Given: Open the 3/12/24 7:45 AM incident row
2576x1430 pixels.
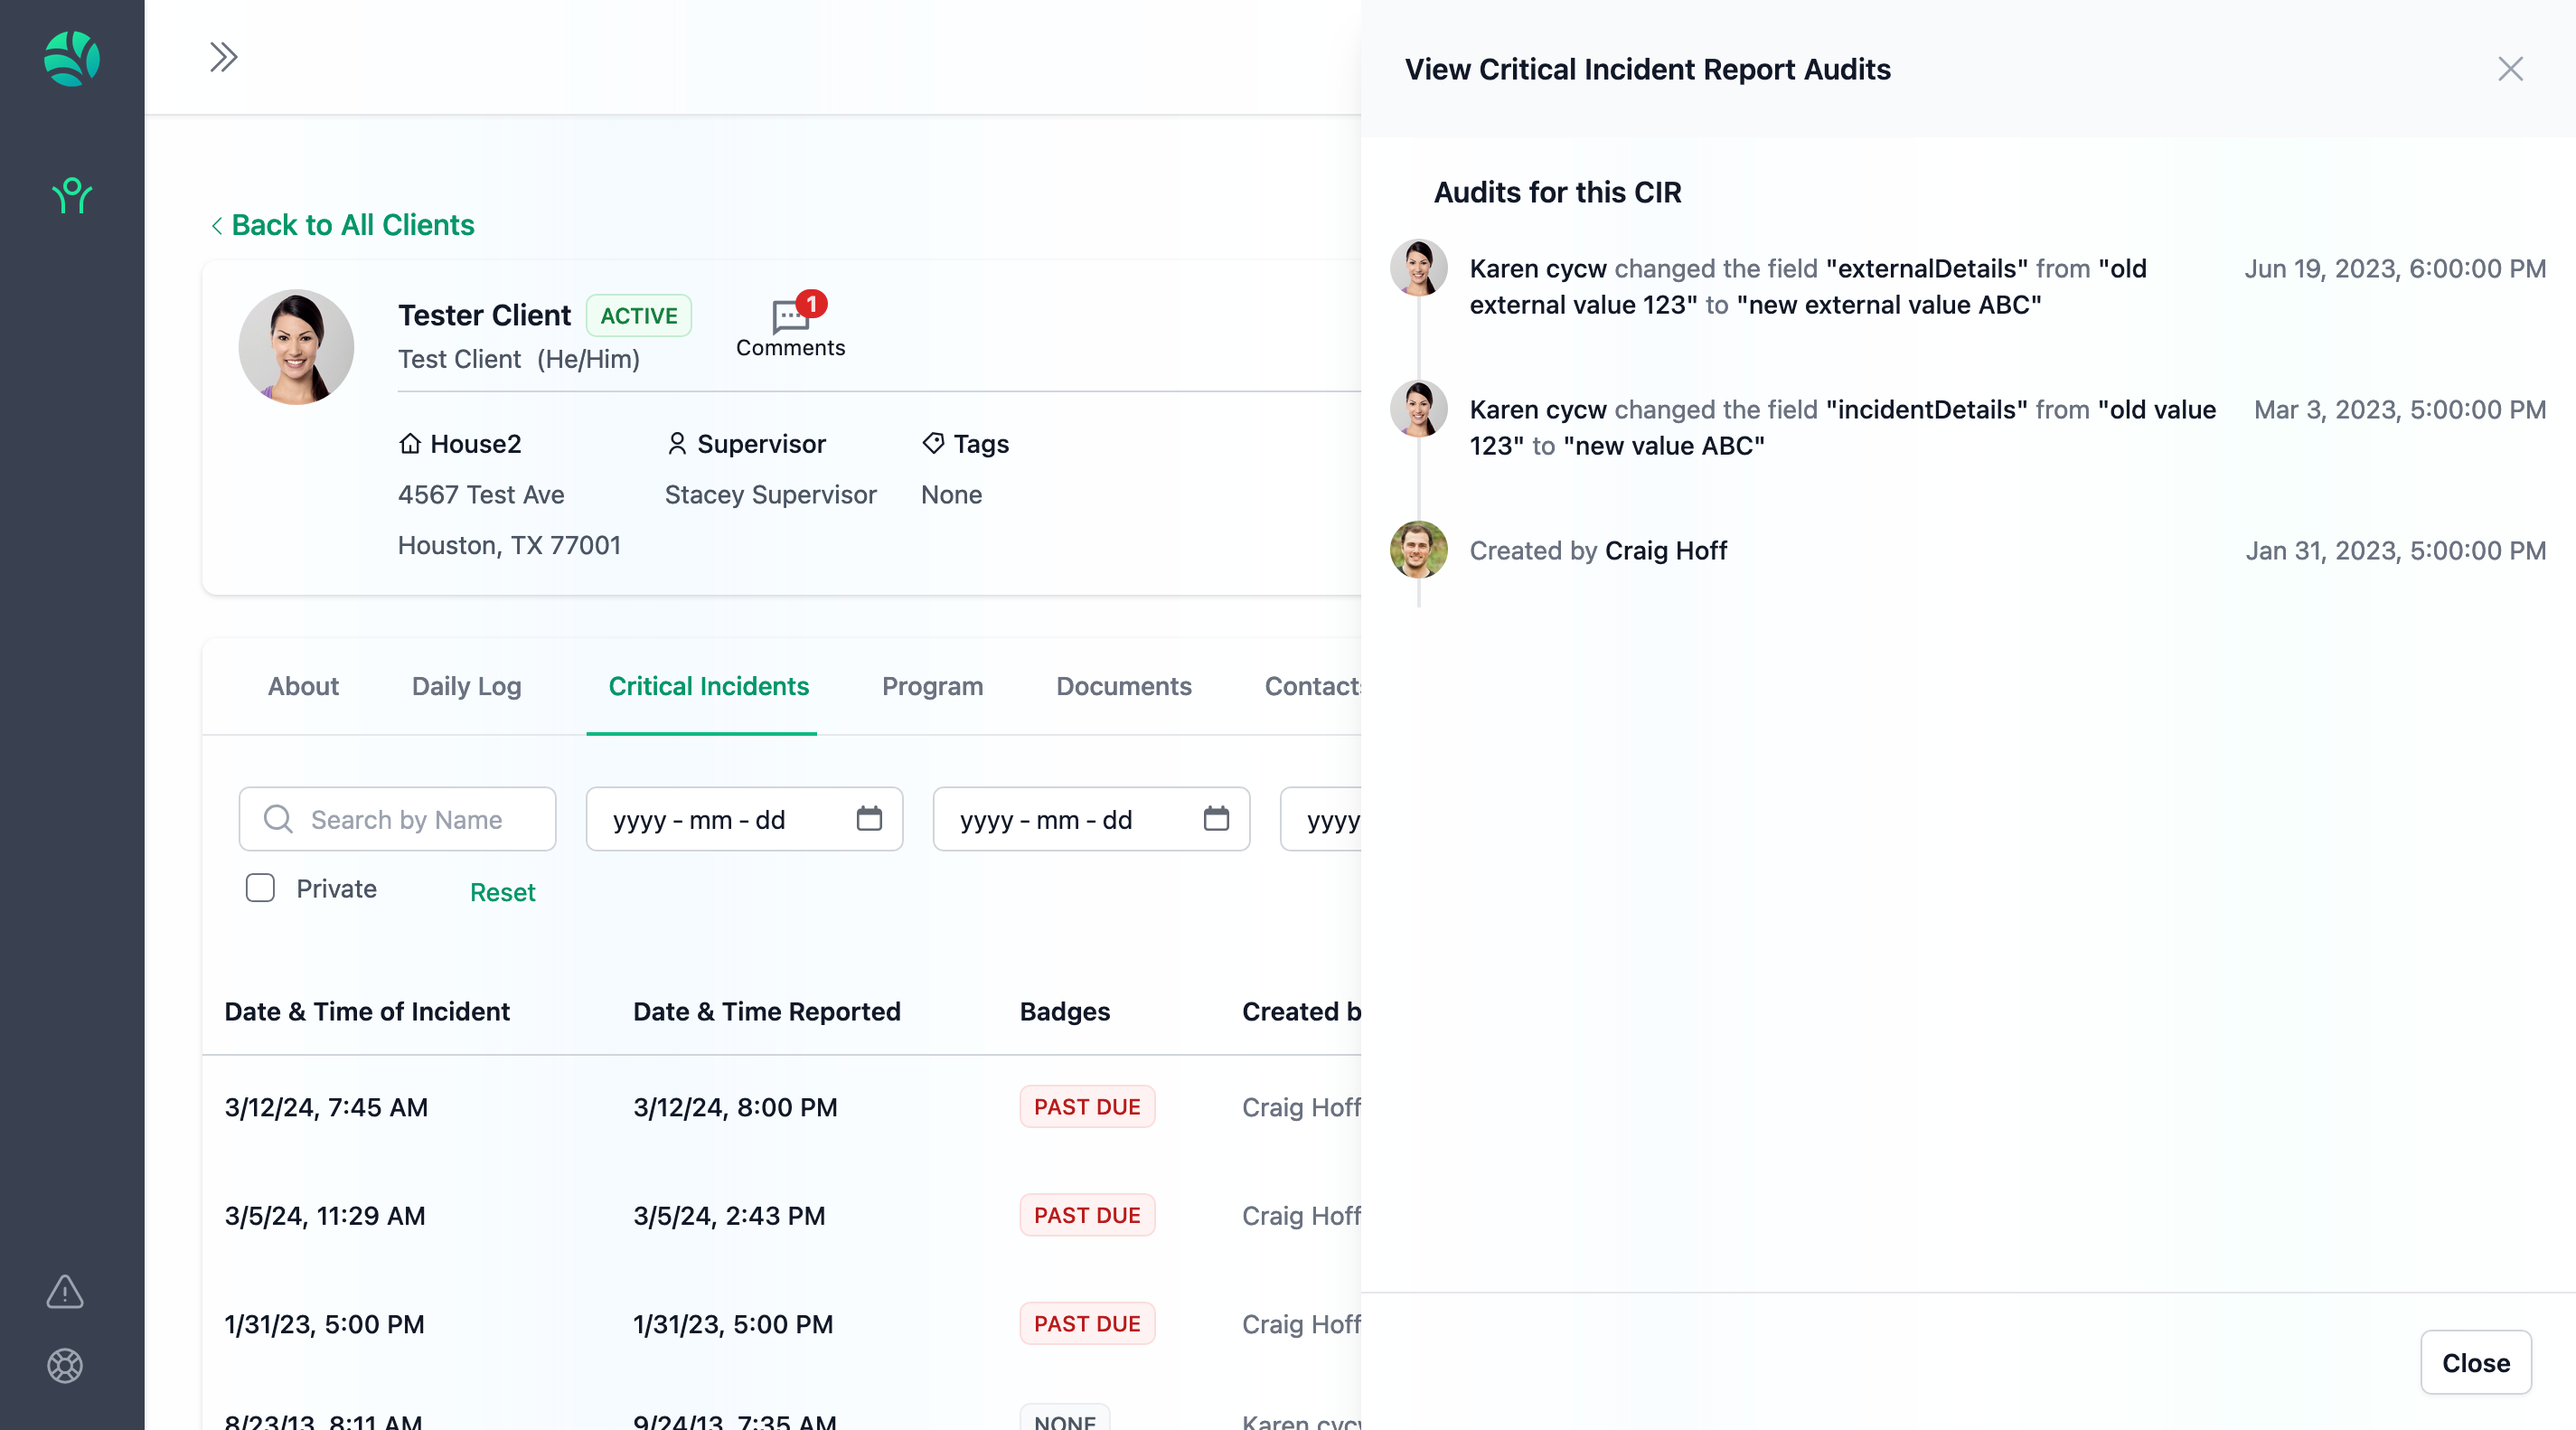Looking at the screenshot, I should click(326, 1107).
